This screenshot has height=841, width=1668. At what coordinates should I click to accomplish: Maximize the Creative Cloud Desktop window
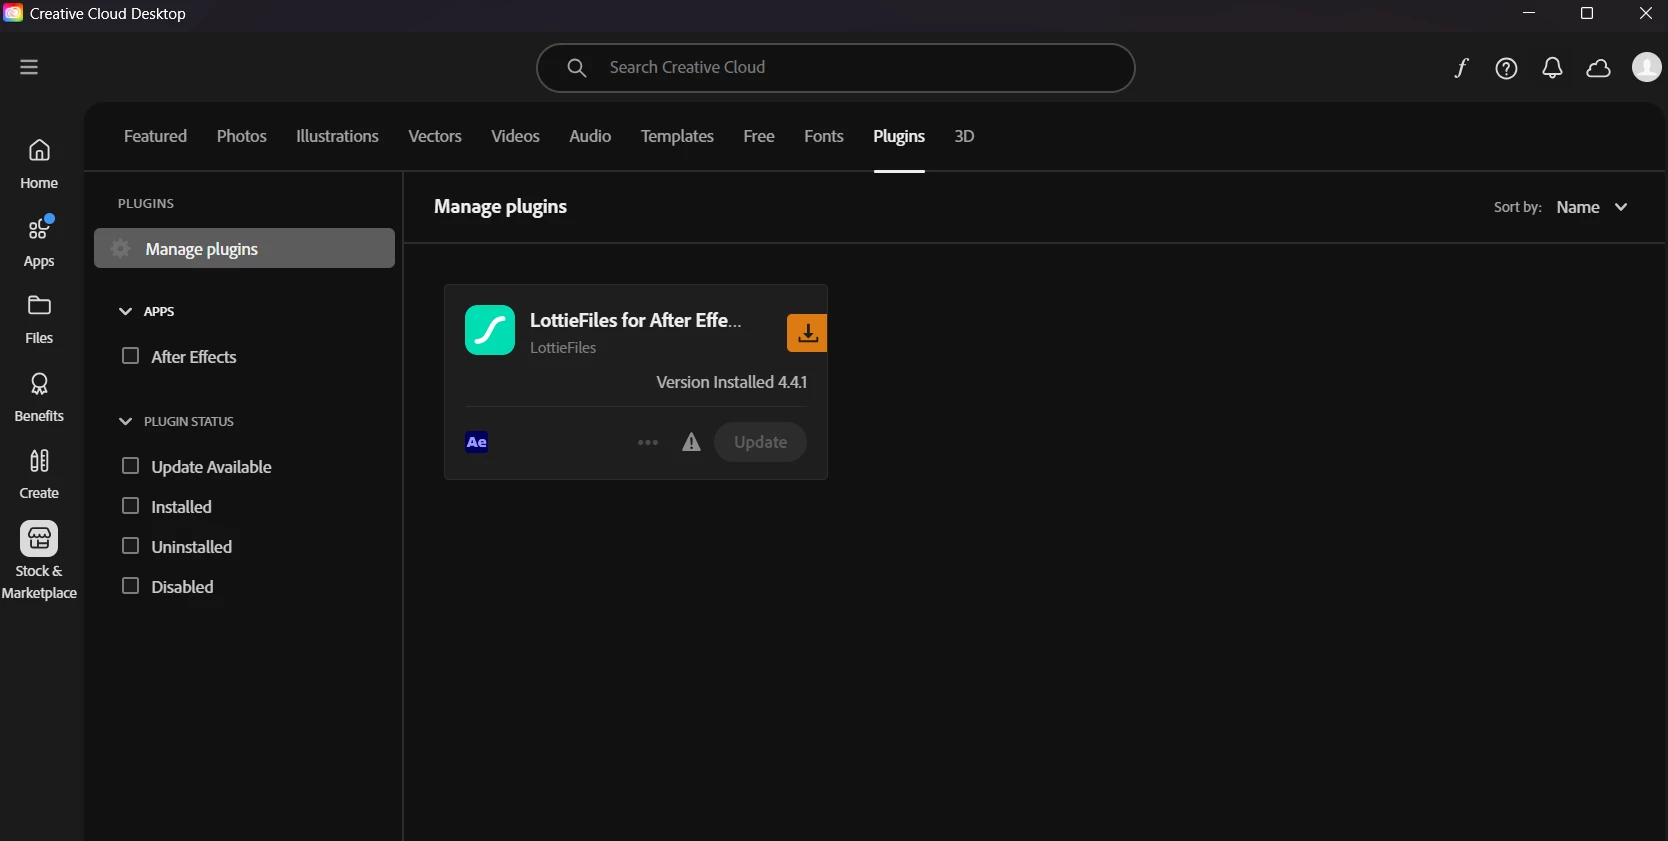click(x=1587, y=13)
